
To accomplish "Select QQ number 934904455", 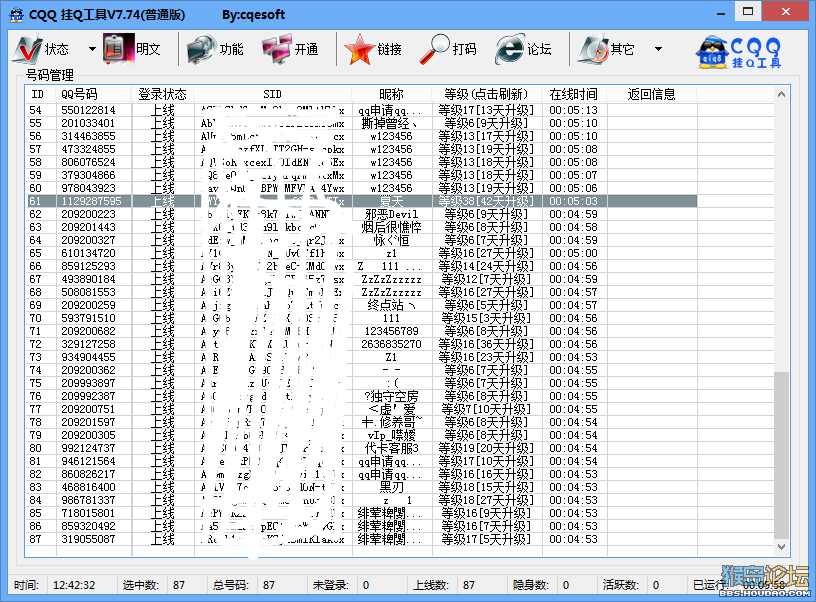I will (x=88, y=357).
